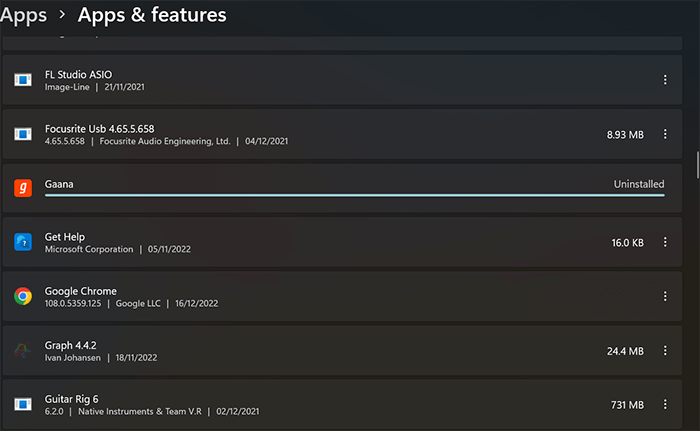Open more options for FL Studio ASIO
Image resolution: width=700 pixels, height=431 pixels.
[665, 80]
